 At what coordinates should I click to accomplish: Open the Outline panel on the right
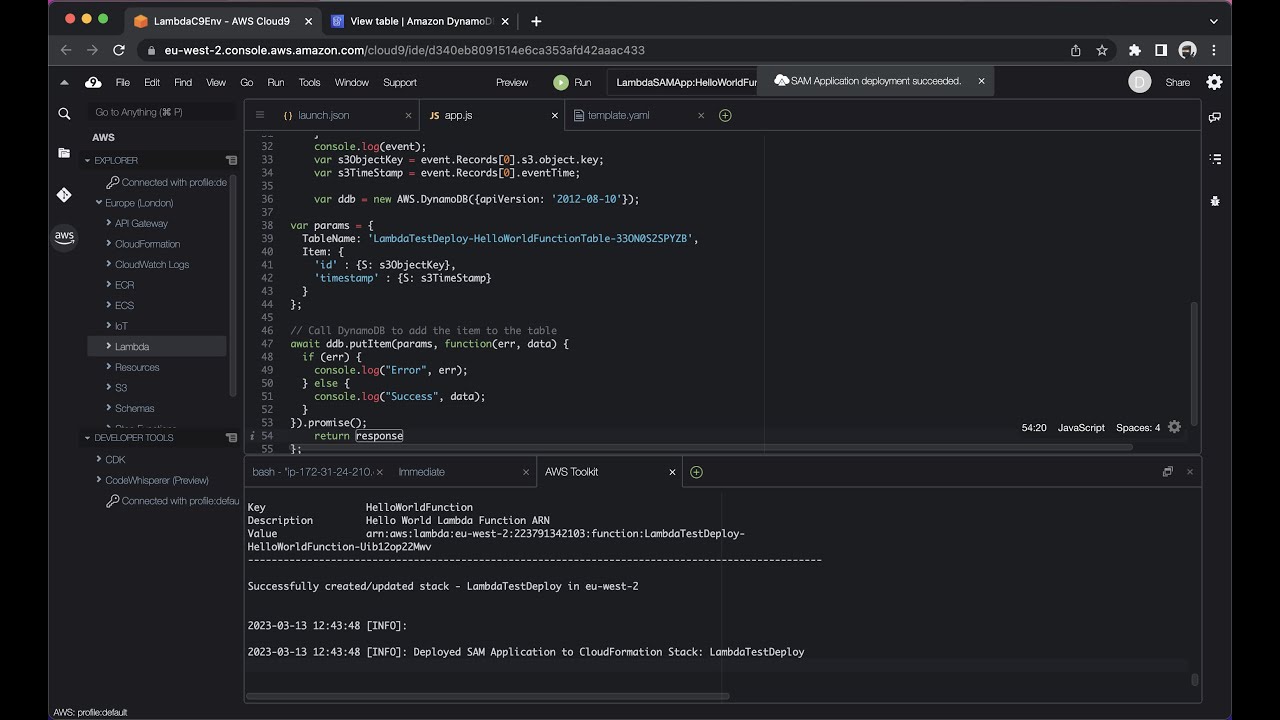point(1215,159)
